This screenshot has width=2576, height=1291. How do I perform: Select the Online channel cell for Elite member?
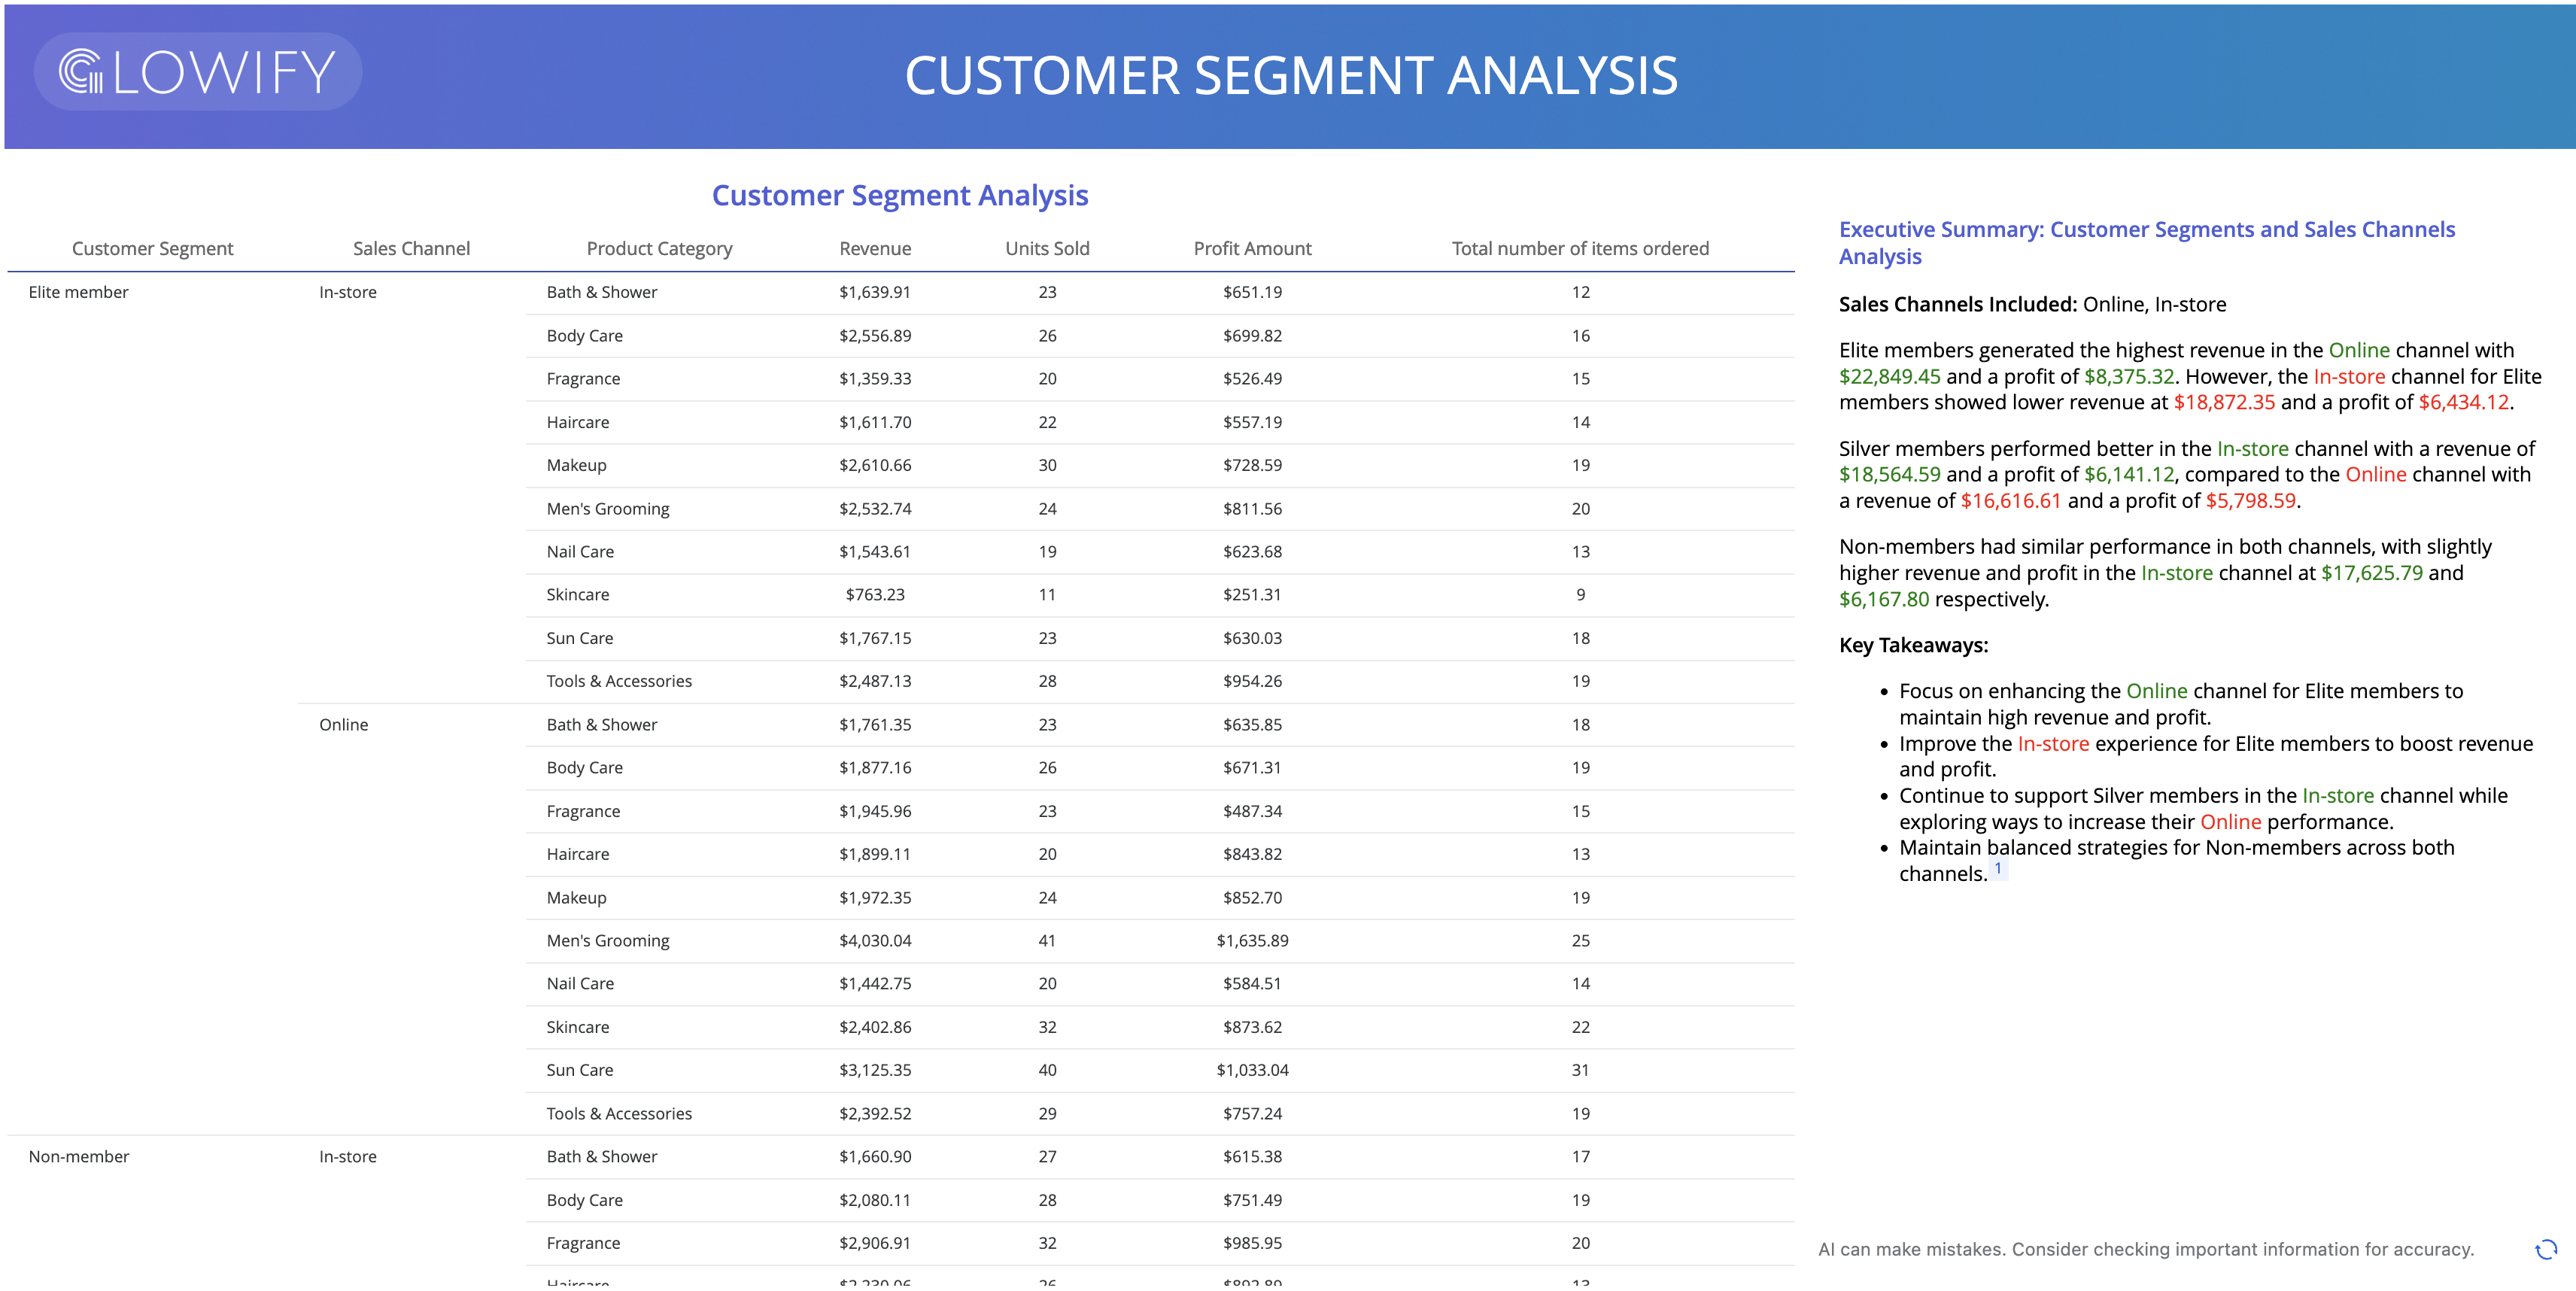point(343,724)
